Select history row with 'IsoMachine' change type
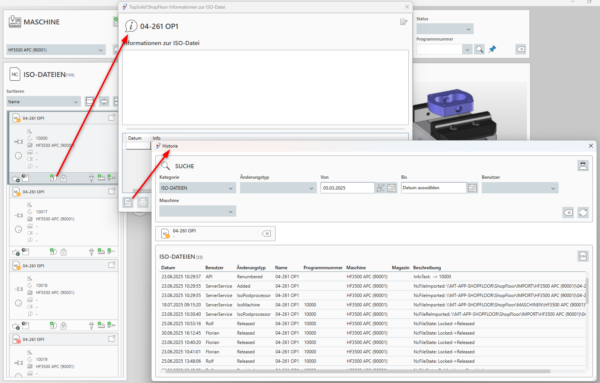The width and height of the screenshot is (600, 383). pos(372,305)
